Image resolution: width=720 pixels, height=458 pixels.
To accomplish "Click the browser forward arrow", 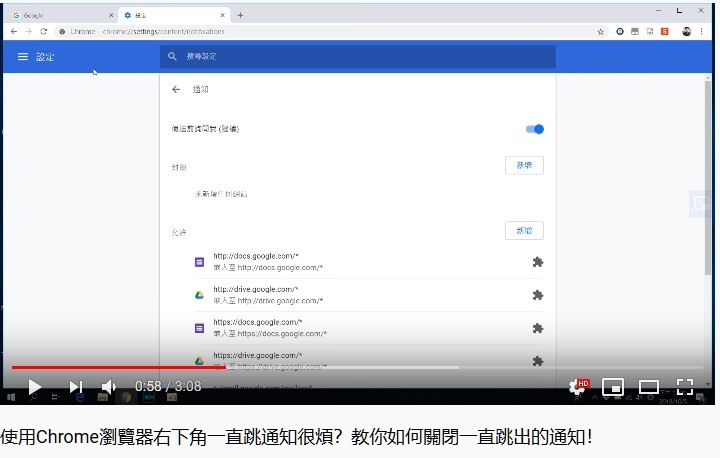I will pyautogui.click(x=28, y=31).
